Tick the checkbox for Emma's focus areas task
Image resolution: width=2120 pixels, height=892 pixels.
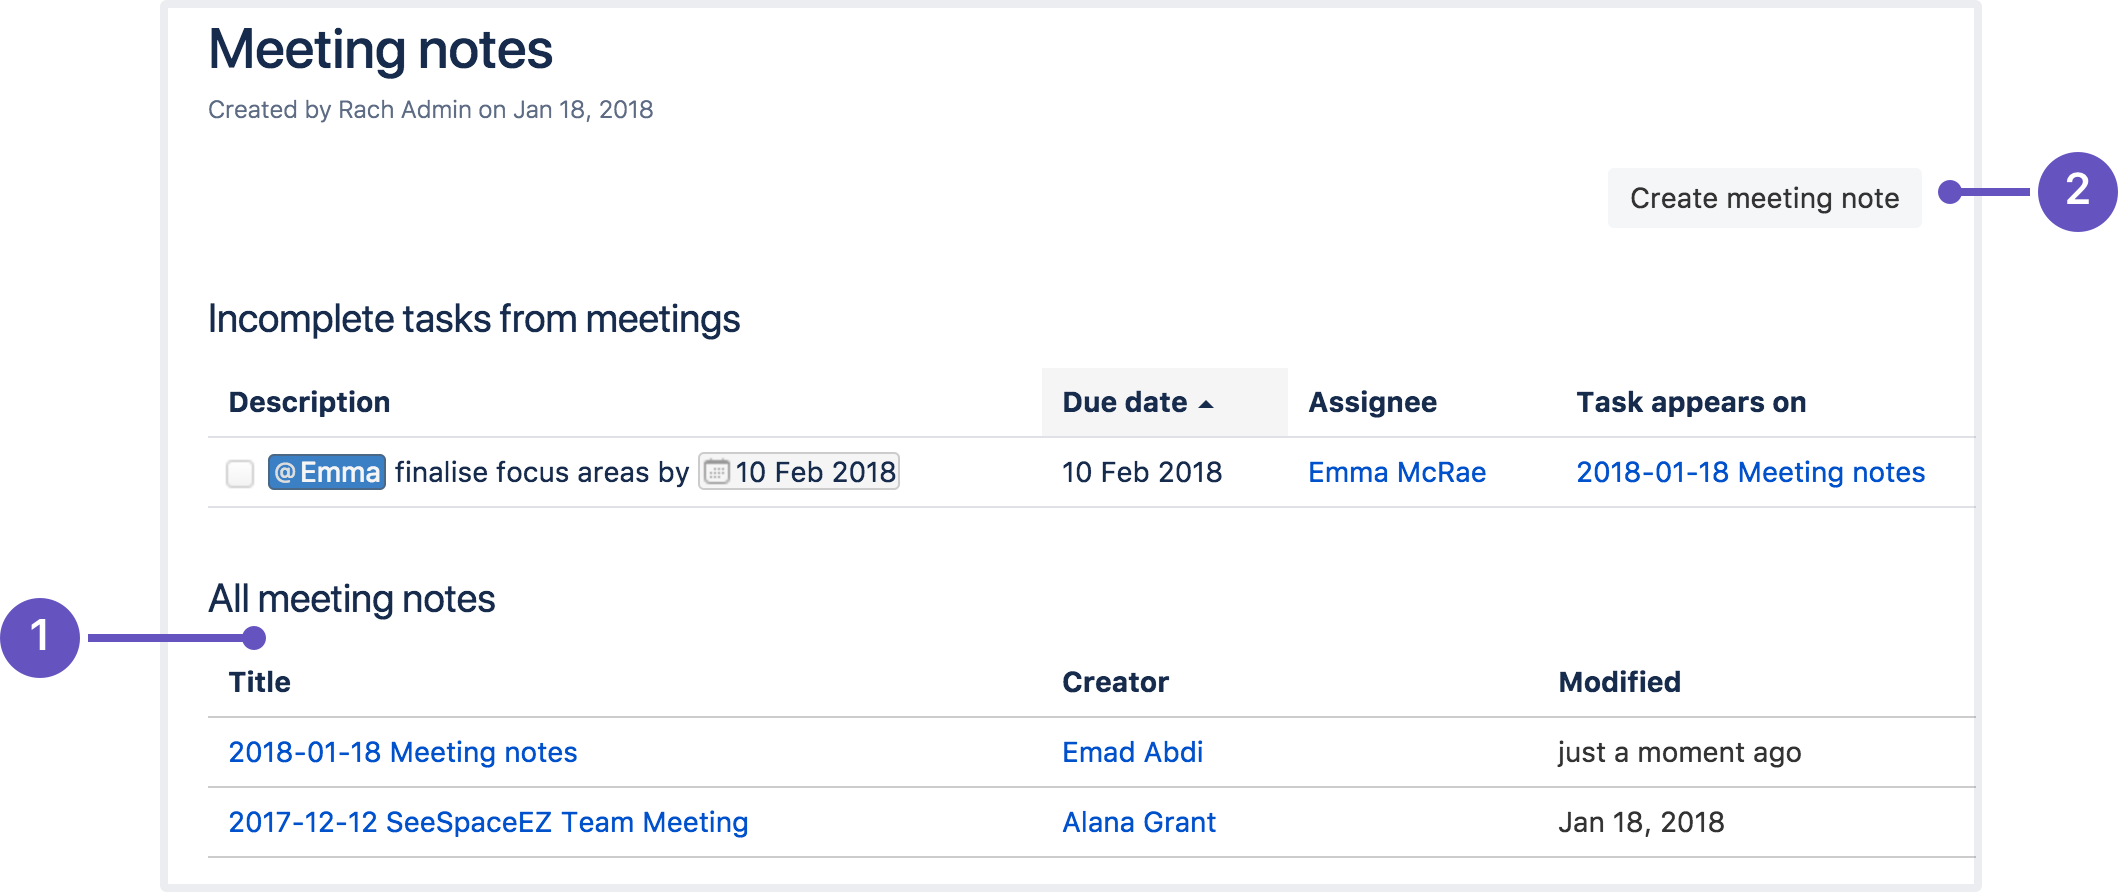(x=240, y=473)
